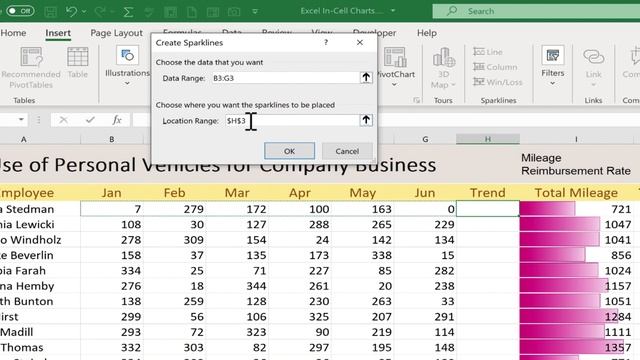
Task: Insert a Win/Loss sparkline
Action: click(x=498, y=82)
